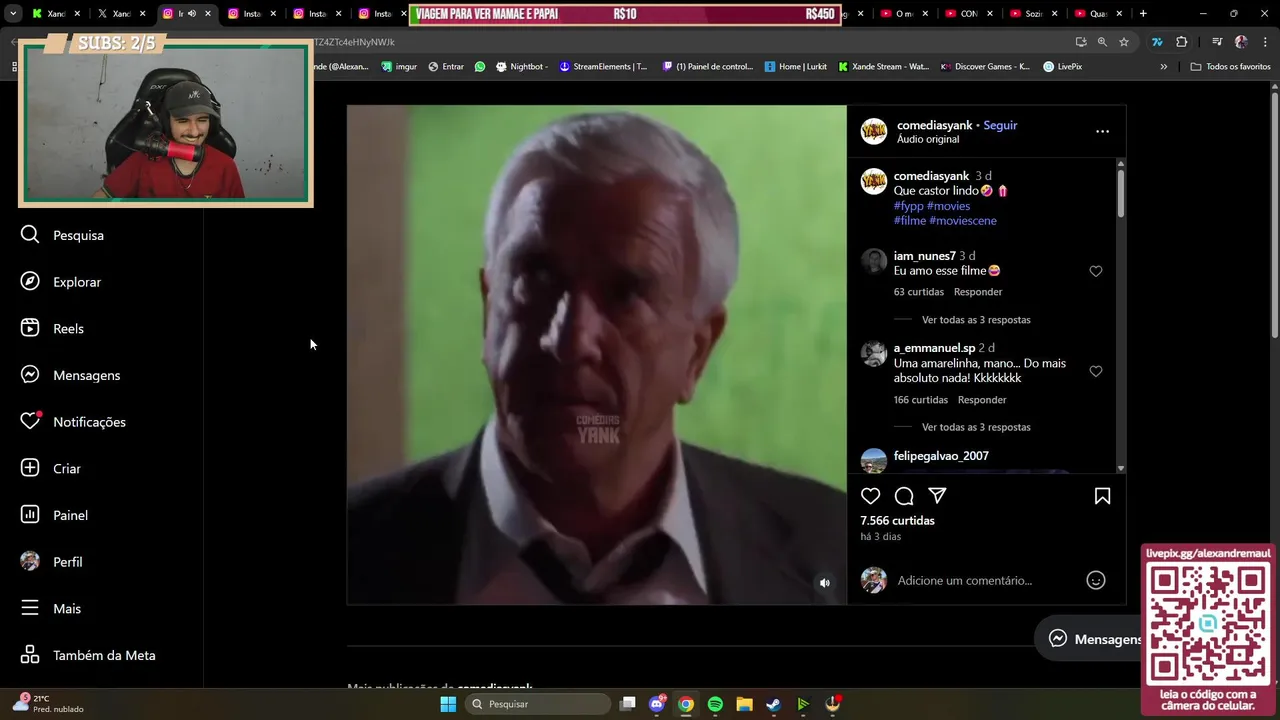Image resolution: width=1280 pixels, height=720 pixels.
Task: Open felipegalvao_2007's profile
Action: [x=941, y=456]
